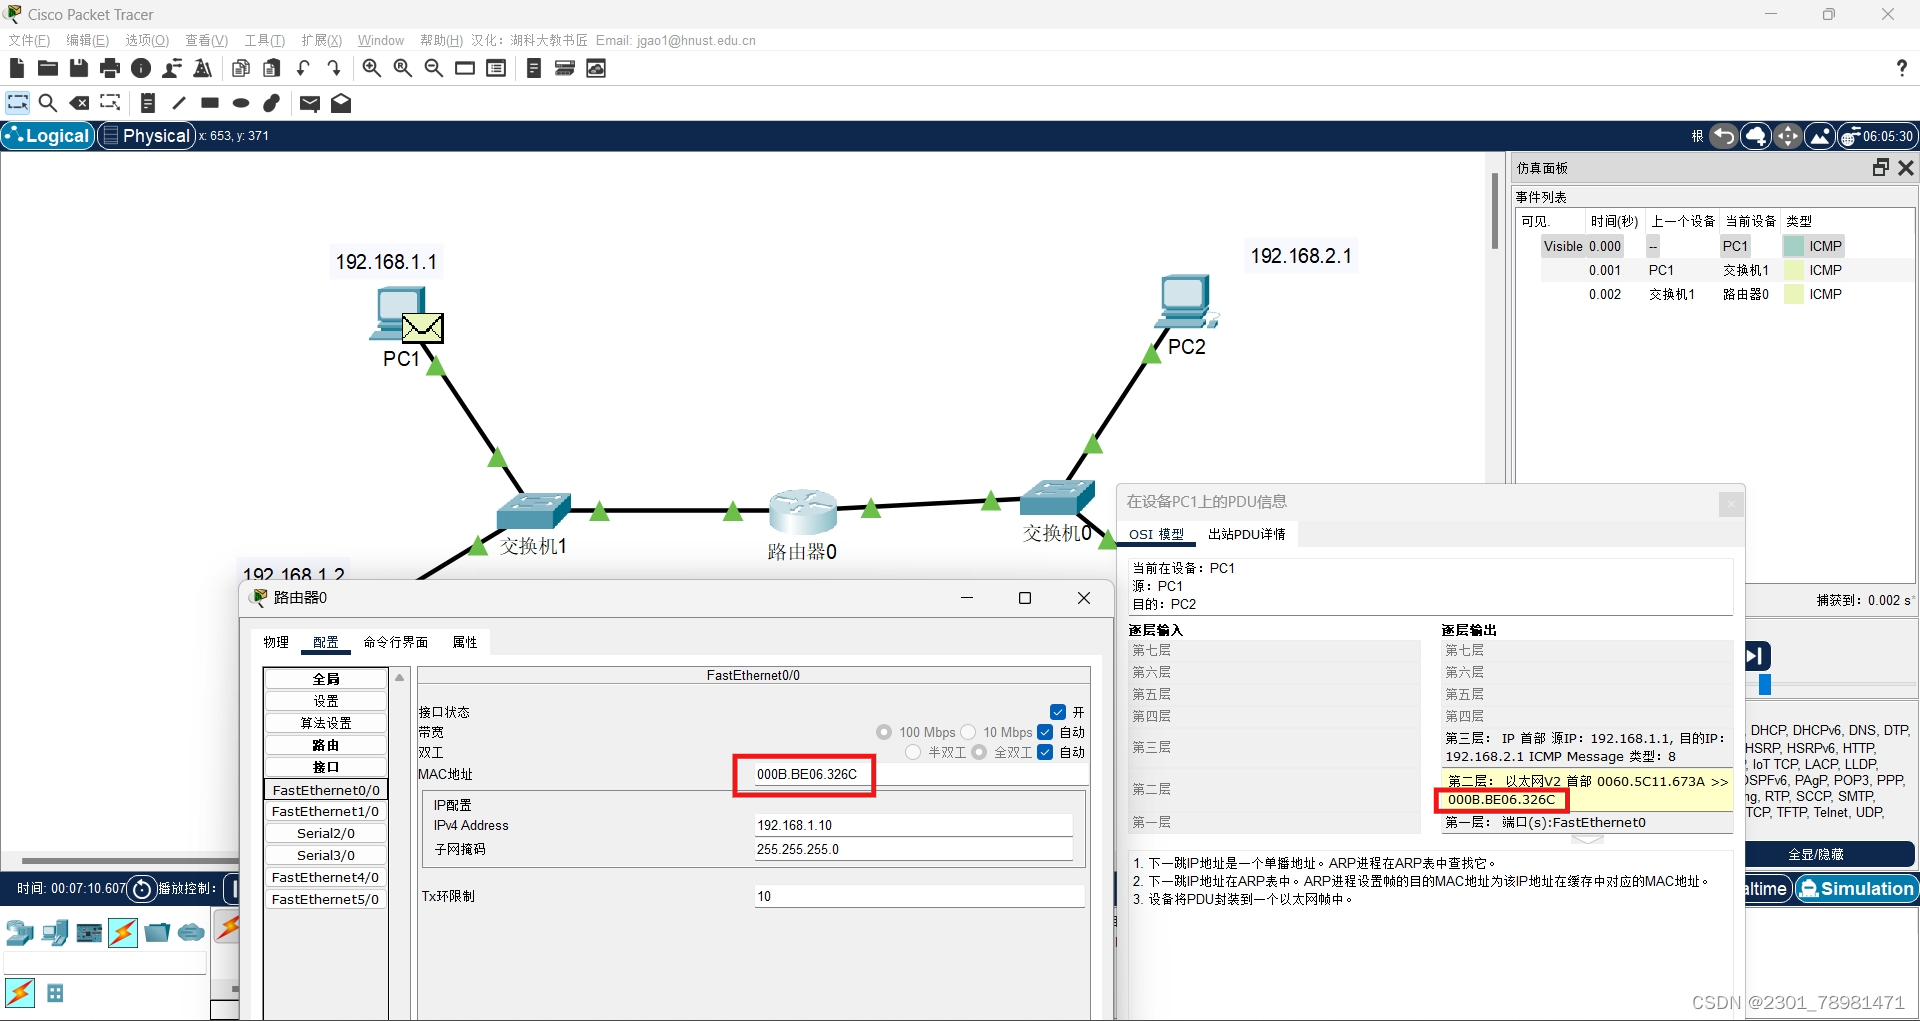Viewport: 1920px width, 1021px height.
Task: Select Serial2/0 interface button
Action: click(326, 833)
